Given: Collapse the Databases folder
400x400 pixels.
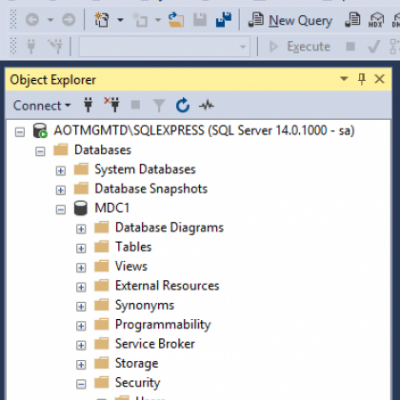Looking at the screenshot, I should (x=40, y=151).
